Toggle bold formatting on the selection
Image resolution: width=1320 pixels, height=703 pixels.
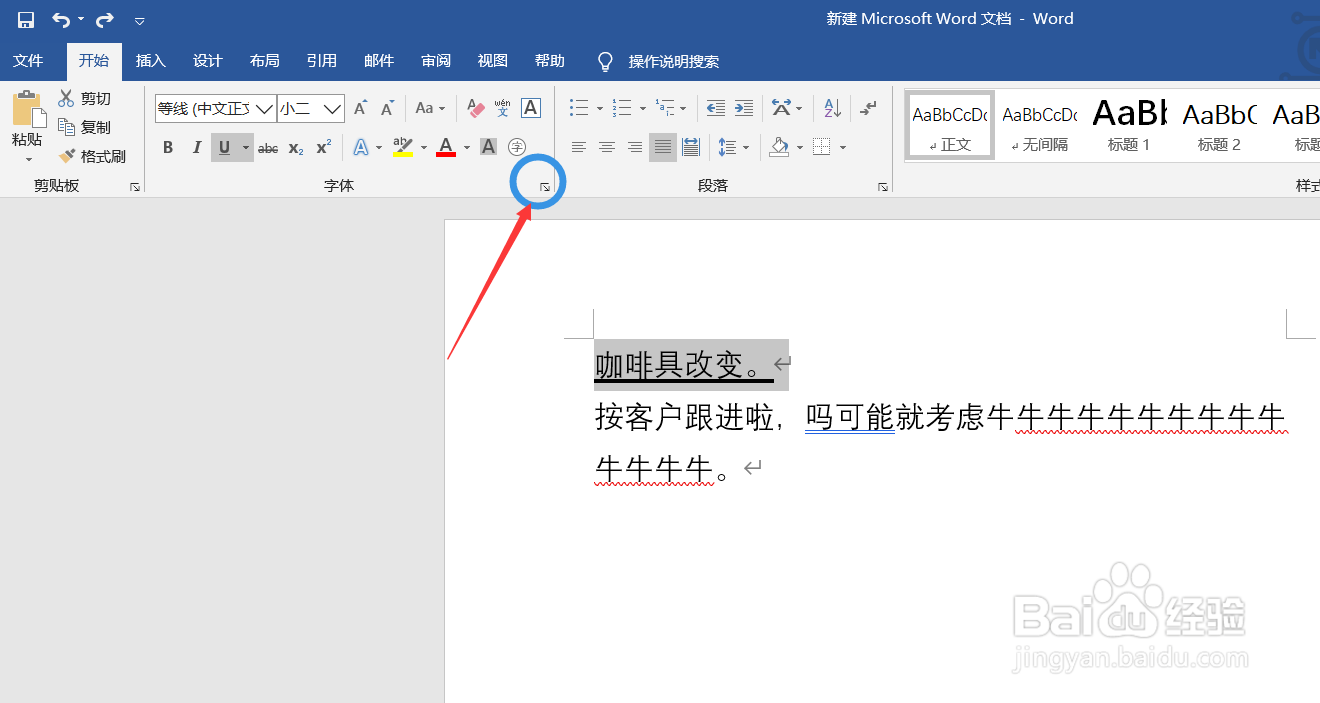pos(168,147)
